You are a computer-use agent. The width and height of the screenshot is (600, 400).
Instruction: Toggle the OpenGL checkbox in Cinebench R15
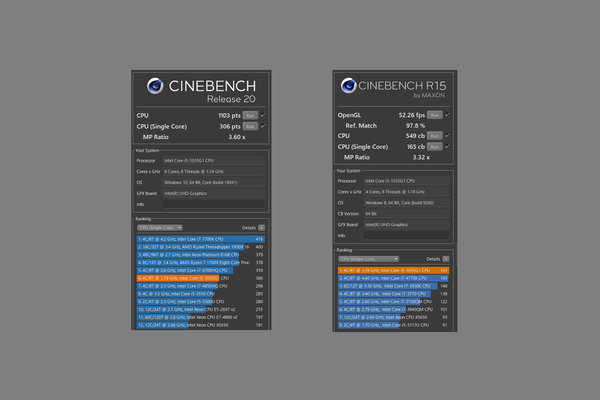[447, 114]
